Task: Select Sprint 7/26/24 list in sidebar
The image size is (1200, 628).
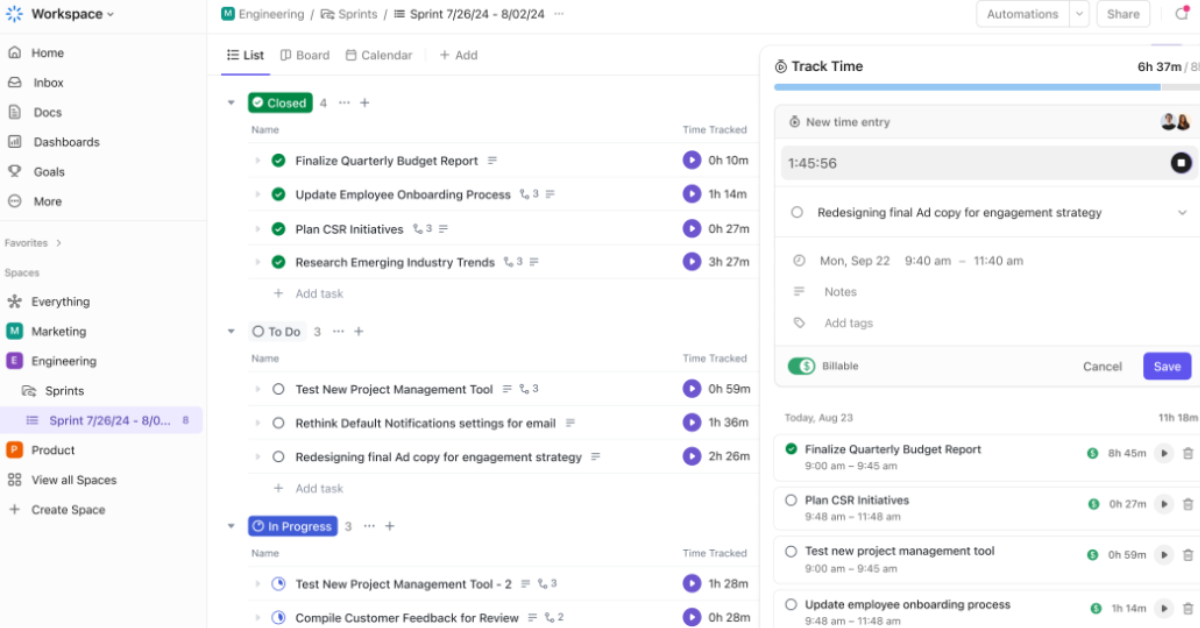Action: pyautogui.click(x=101, y=421)
